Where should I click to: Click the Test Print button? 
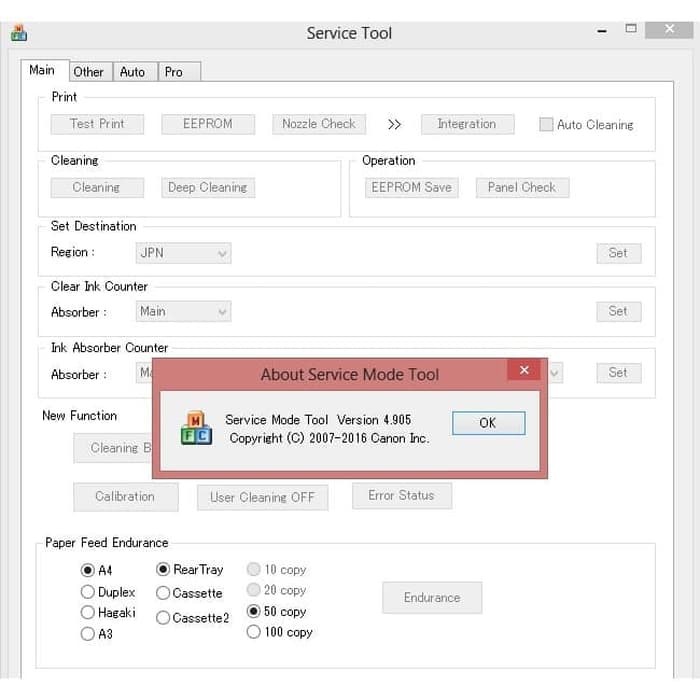pos(97,124)
